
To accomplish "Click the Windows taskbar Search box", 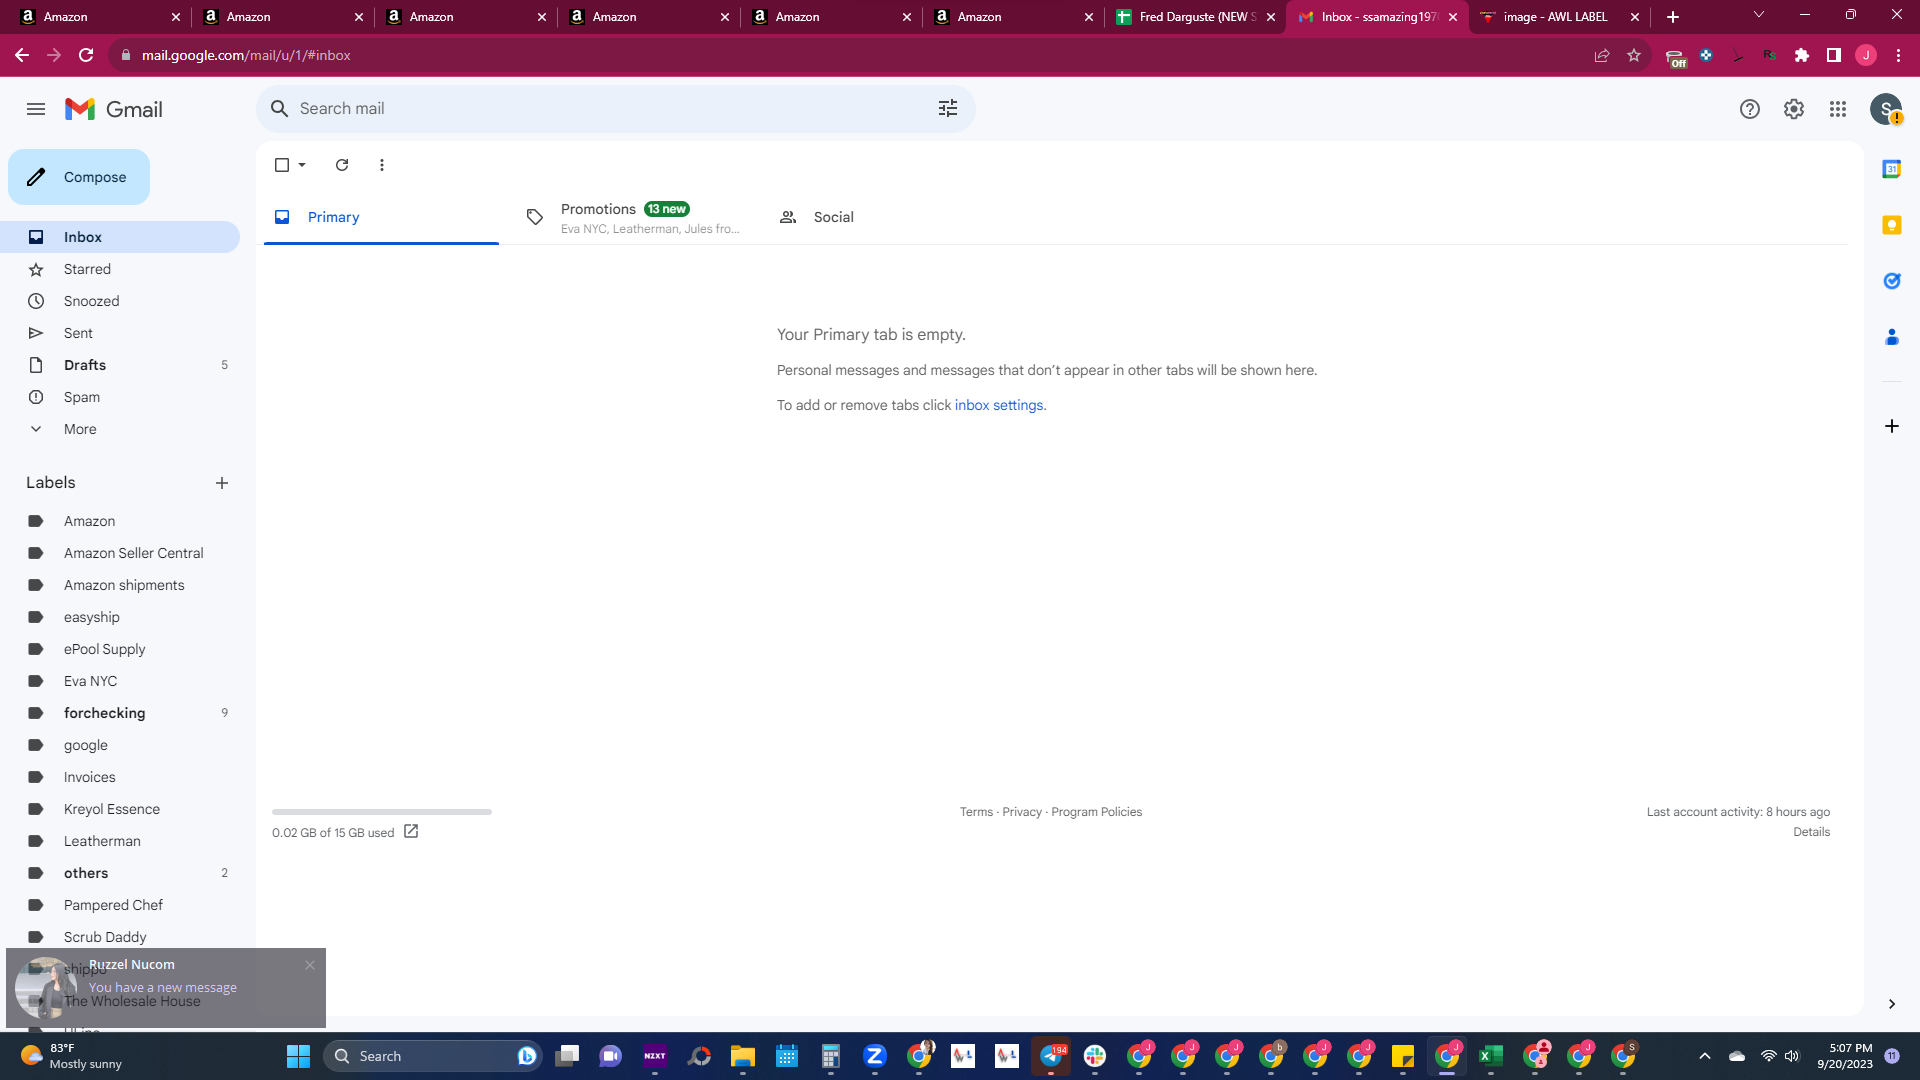I will click(x=432, y=1056).
